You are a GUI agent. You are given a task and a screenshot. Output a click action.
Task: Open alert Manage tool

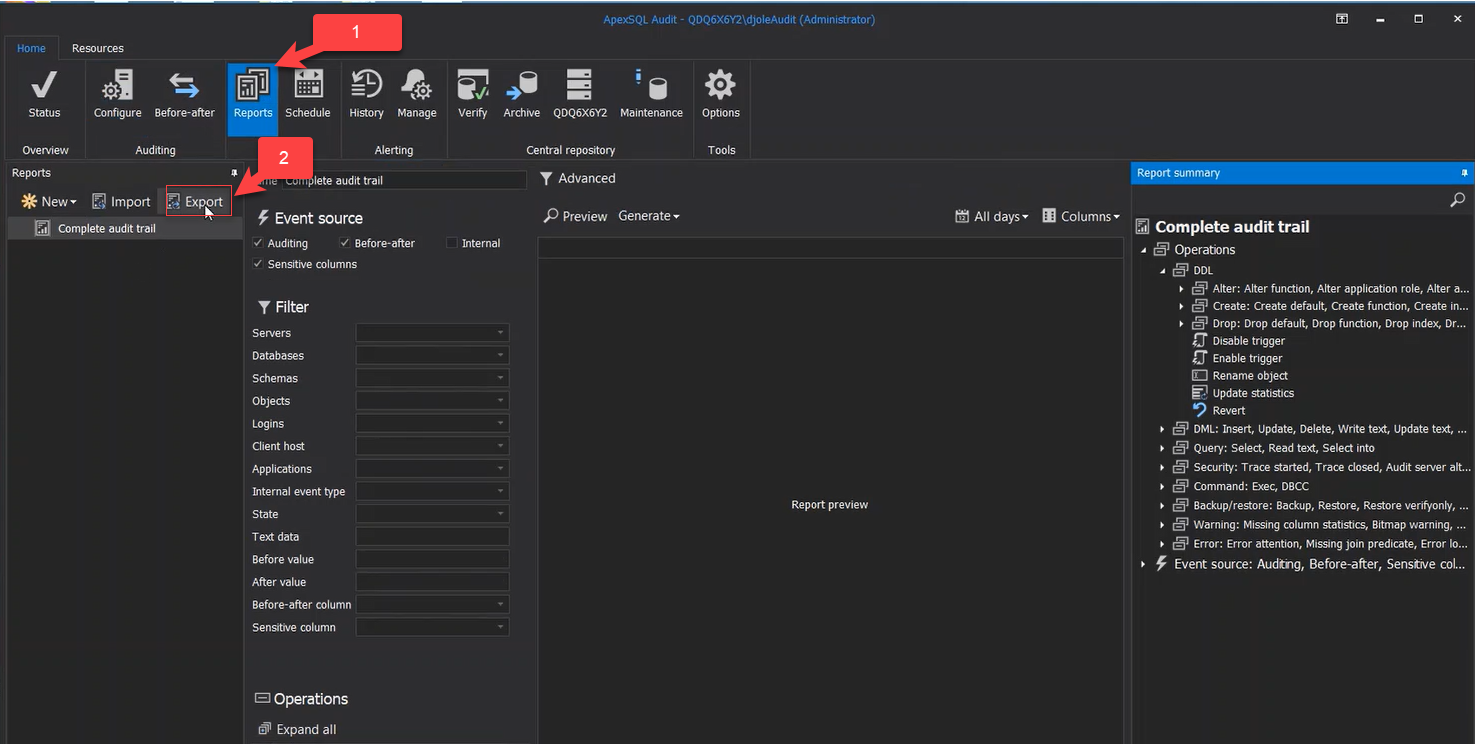click(417, 95)
